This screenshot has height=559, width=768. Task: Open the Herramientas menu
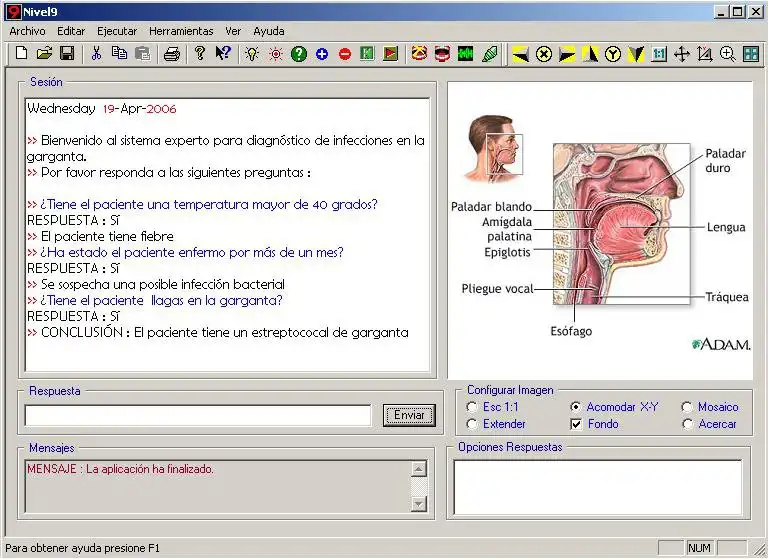click(x=181, y=31)
